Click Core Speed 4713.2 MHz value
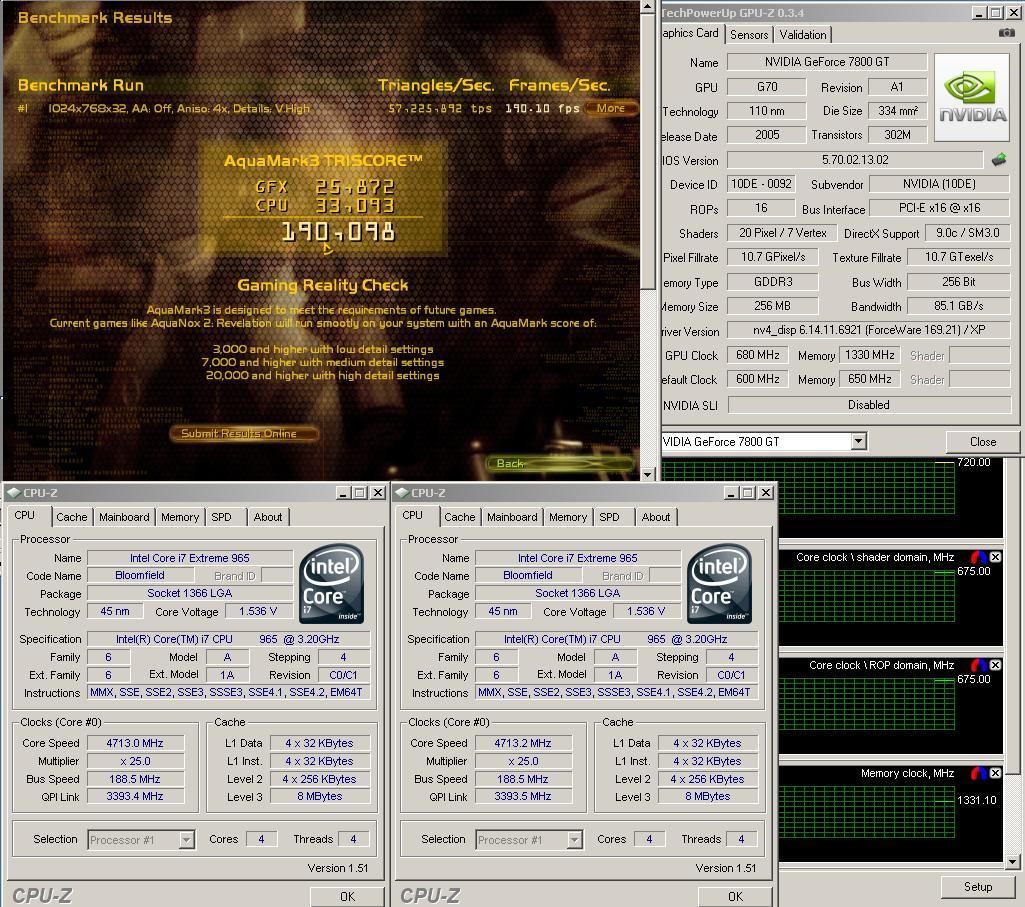The width and height of the screenshot is (1025, 907). click(523, 743)
